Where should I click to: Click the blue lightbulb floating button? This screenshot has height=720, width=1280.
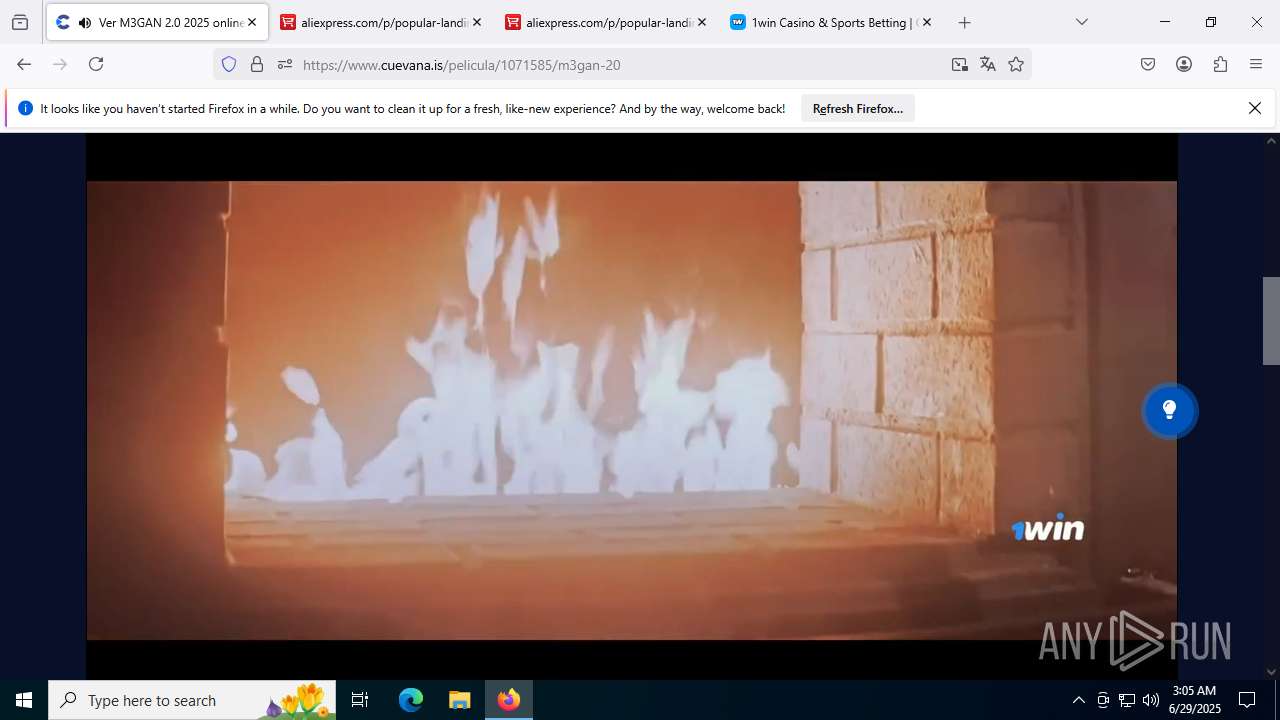coord(1169,410)
